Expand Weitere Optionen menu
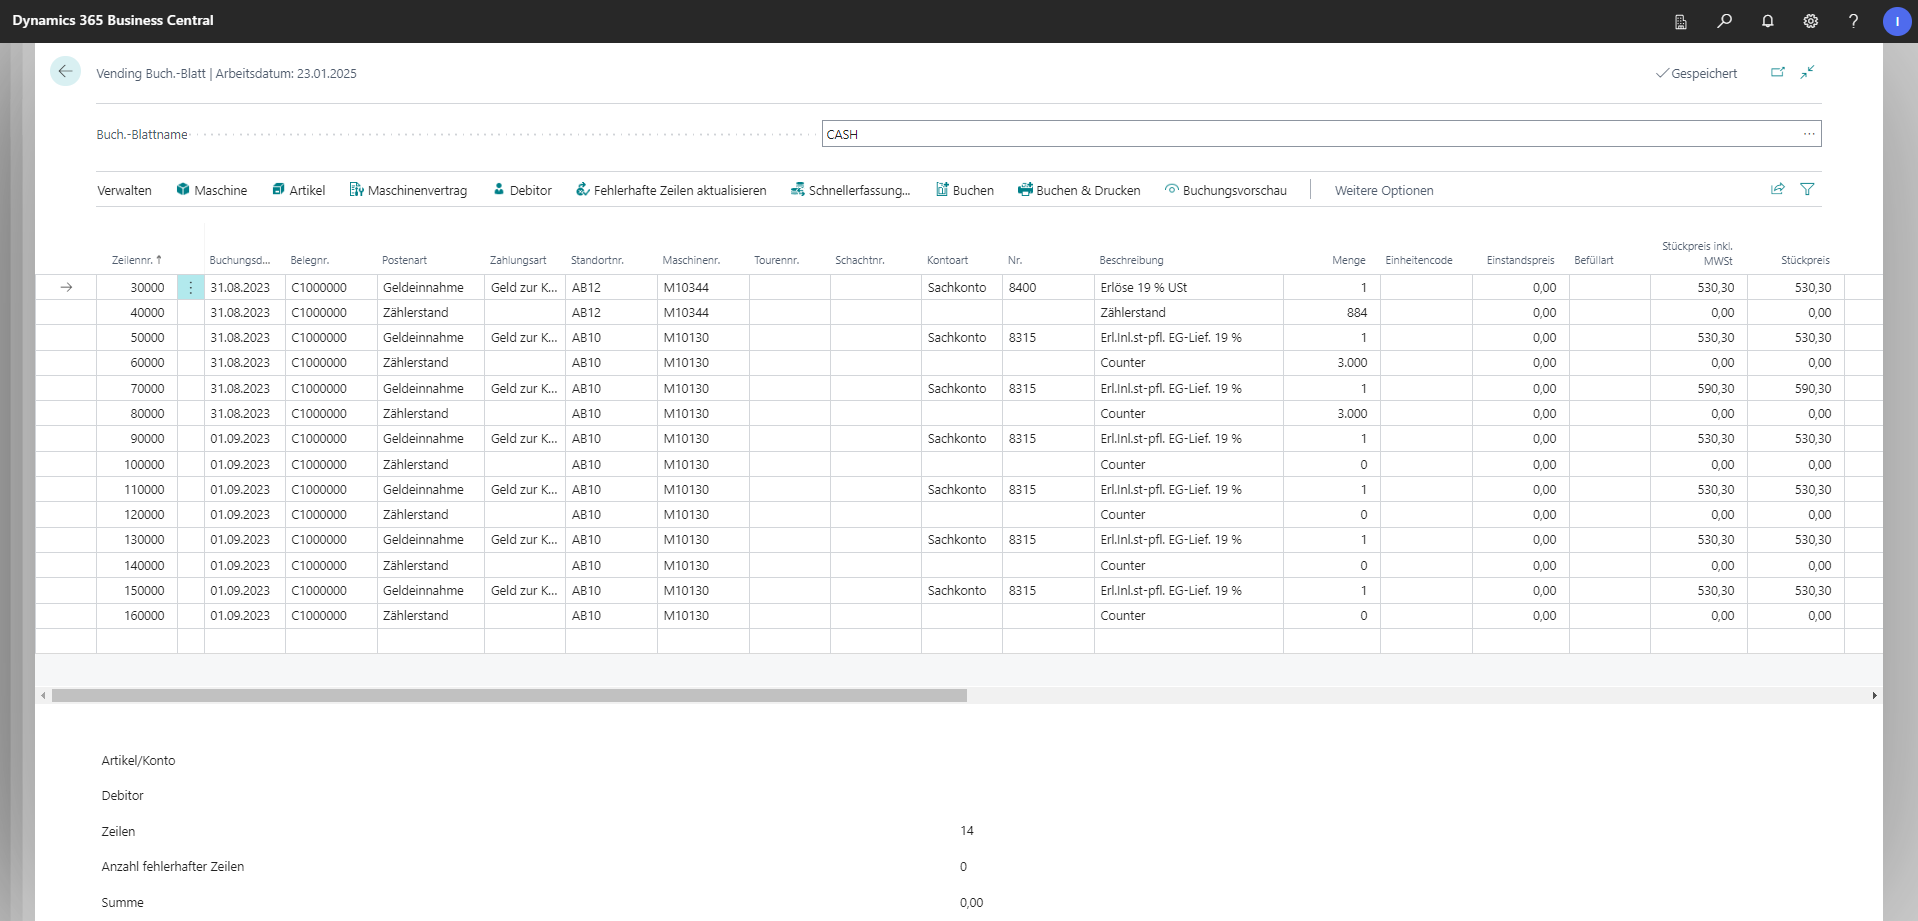 tap(1383, 191)
